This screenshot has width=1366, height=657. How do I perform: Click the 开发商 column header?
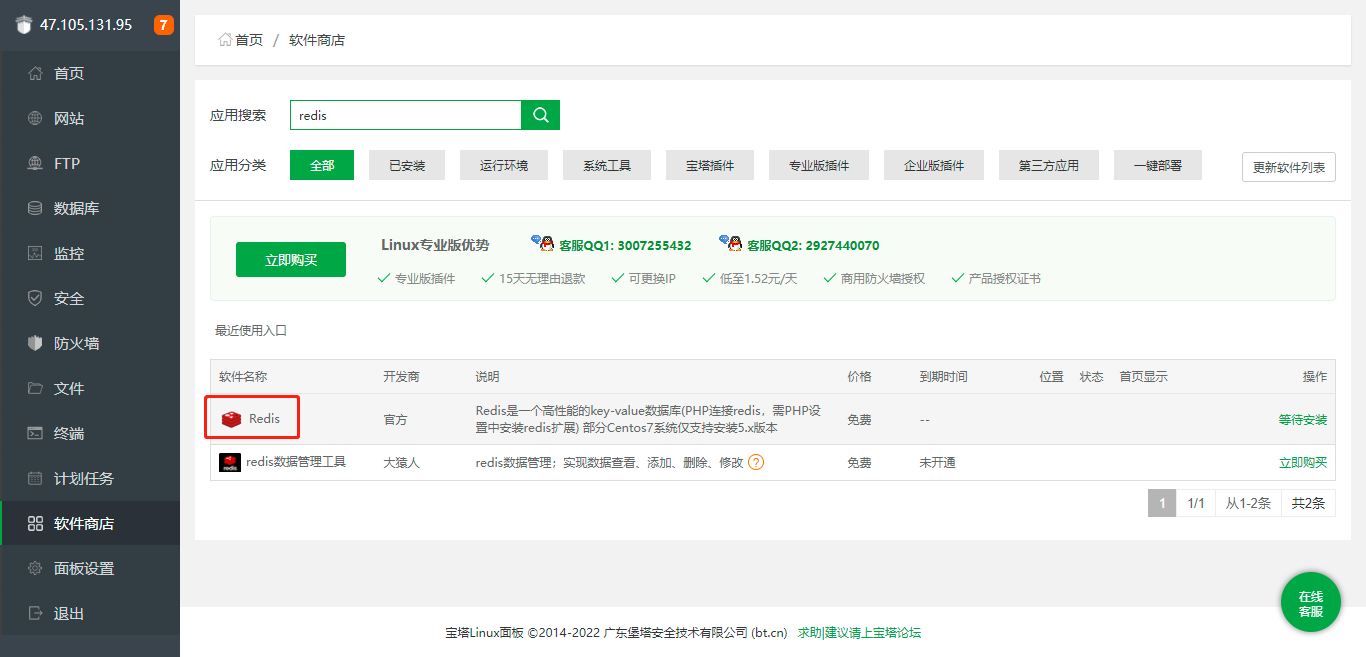click(401, 377)
